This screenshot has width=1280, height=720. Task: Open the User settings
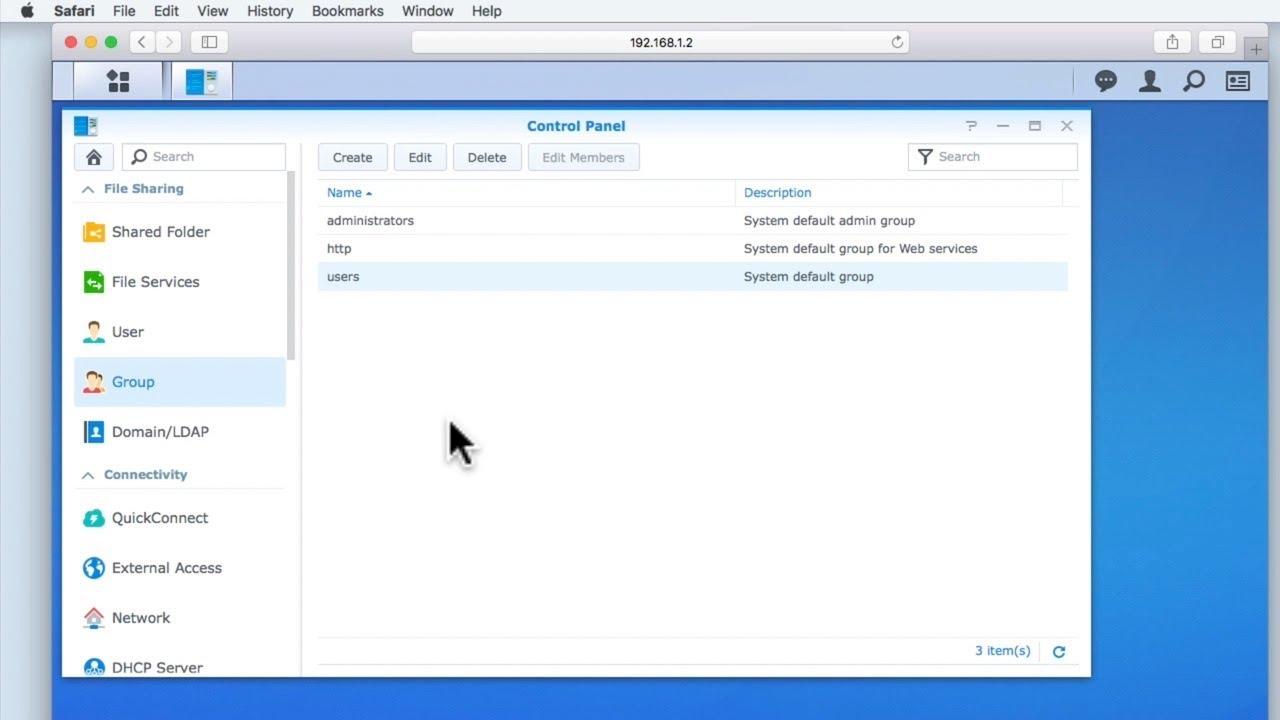pos(180,332)
